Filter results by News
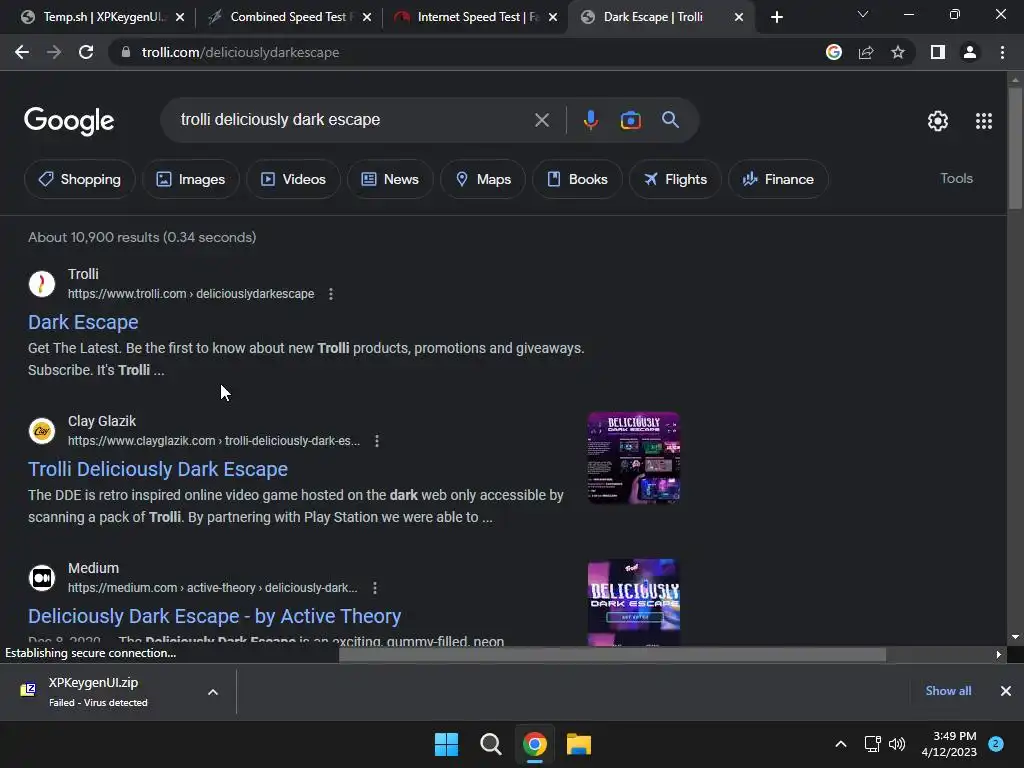The image size is (1024, 768). point(390,179)
